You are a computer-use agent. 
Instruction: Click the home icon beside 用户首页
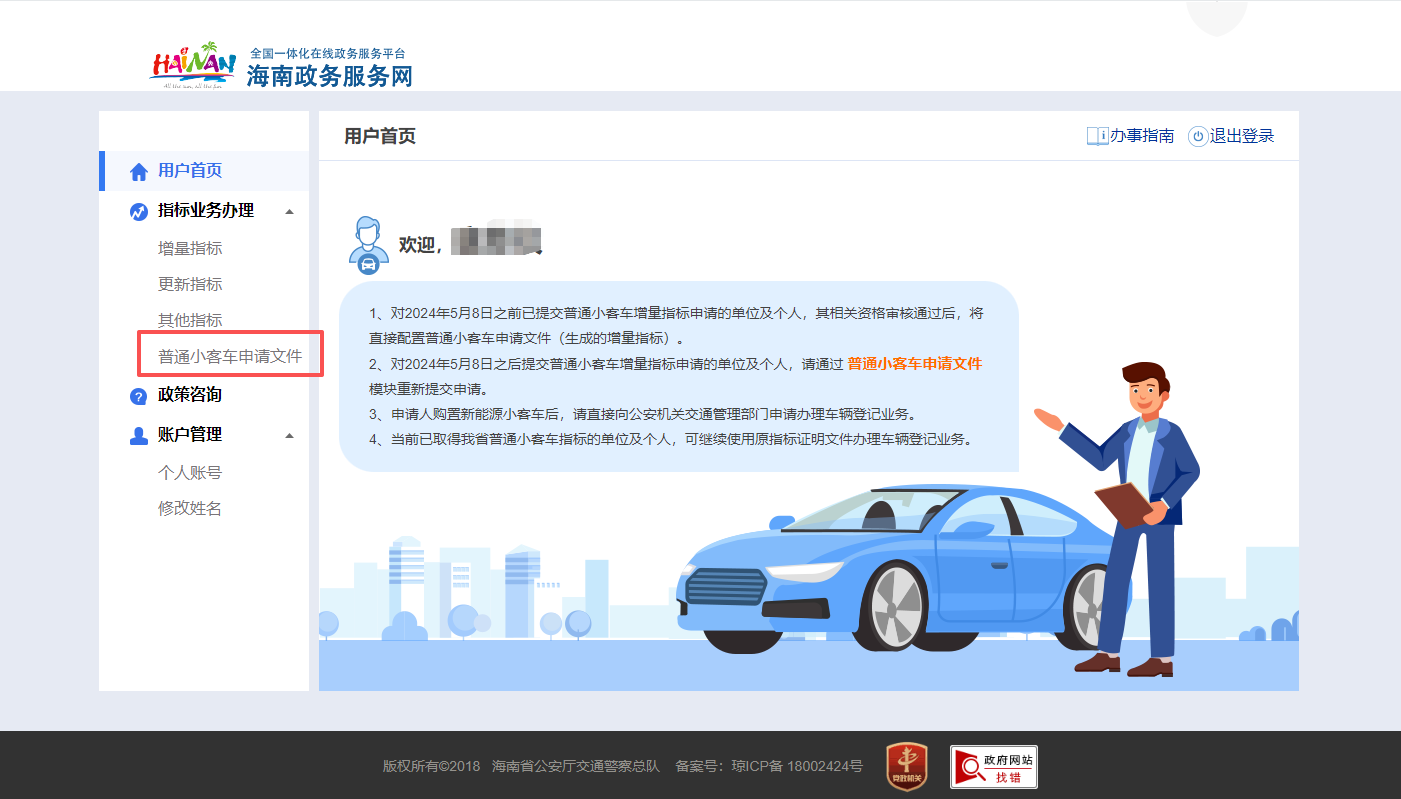click(x=139, y=169)
